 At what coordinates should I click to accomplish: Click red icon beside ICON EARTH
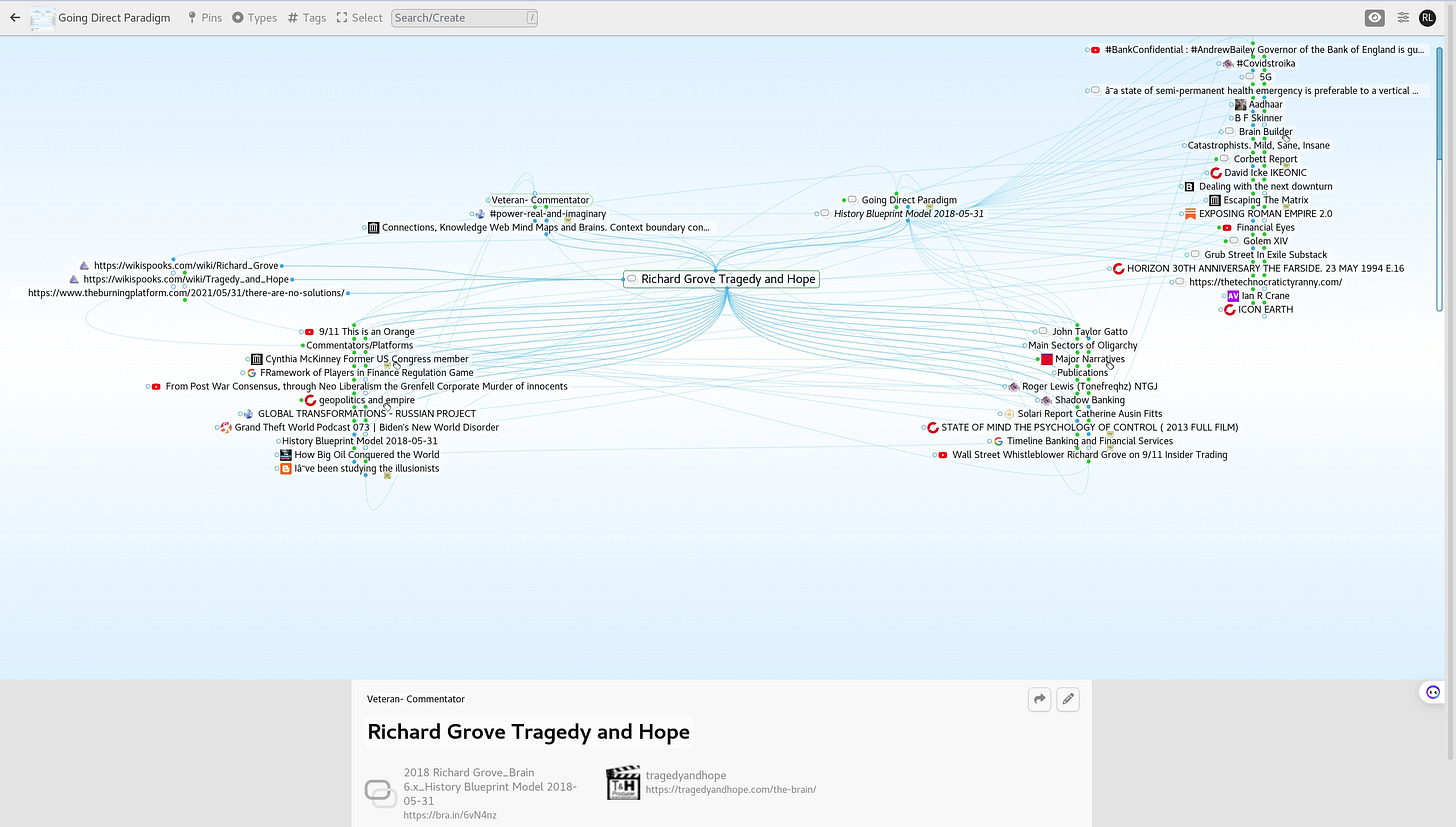click(x=1230, y=310)
